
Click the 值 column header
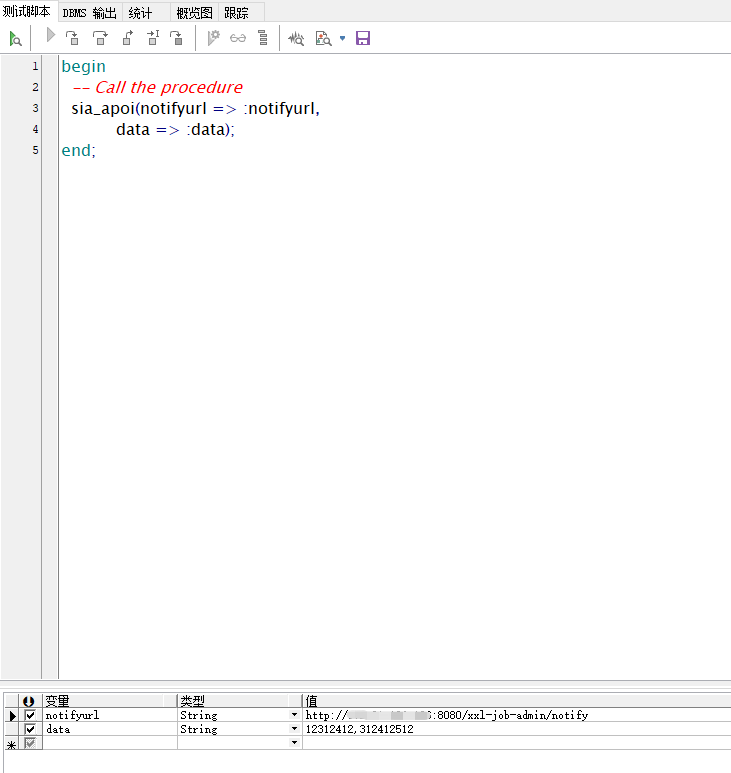[516, 701]
